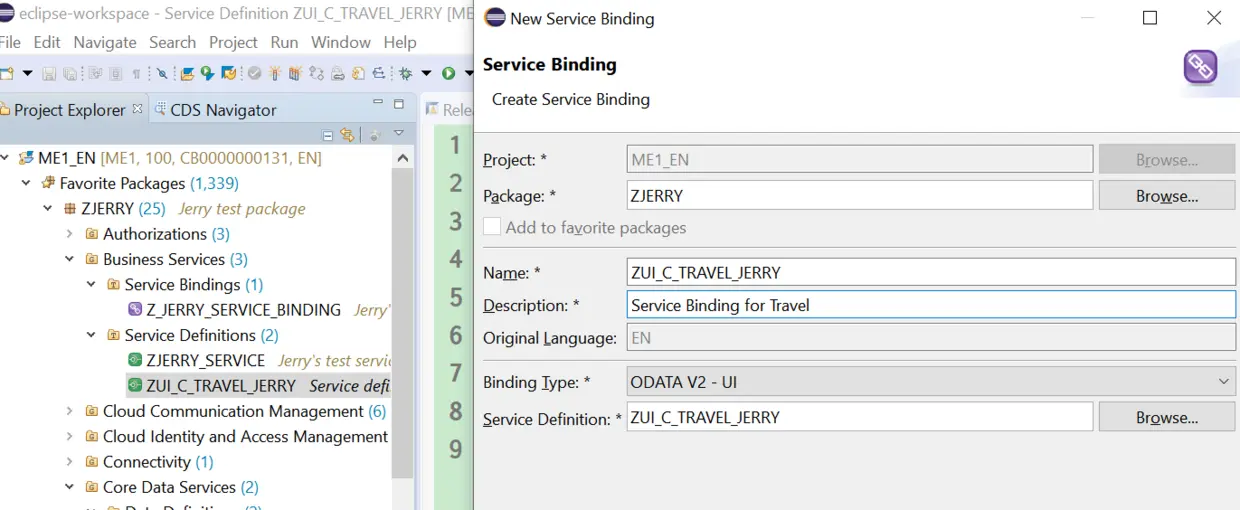Expand Cloud Communication Management node
The image size is (1240, 510).
(x=69, y=411)
